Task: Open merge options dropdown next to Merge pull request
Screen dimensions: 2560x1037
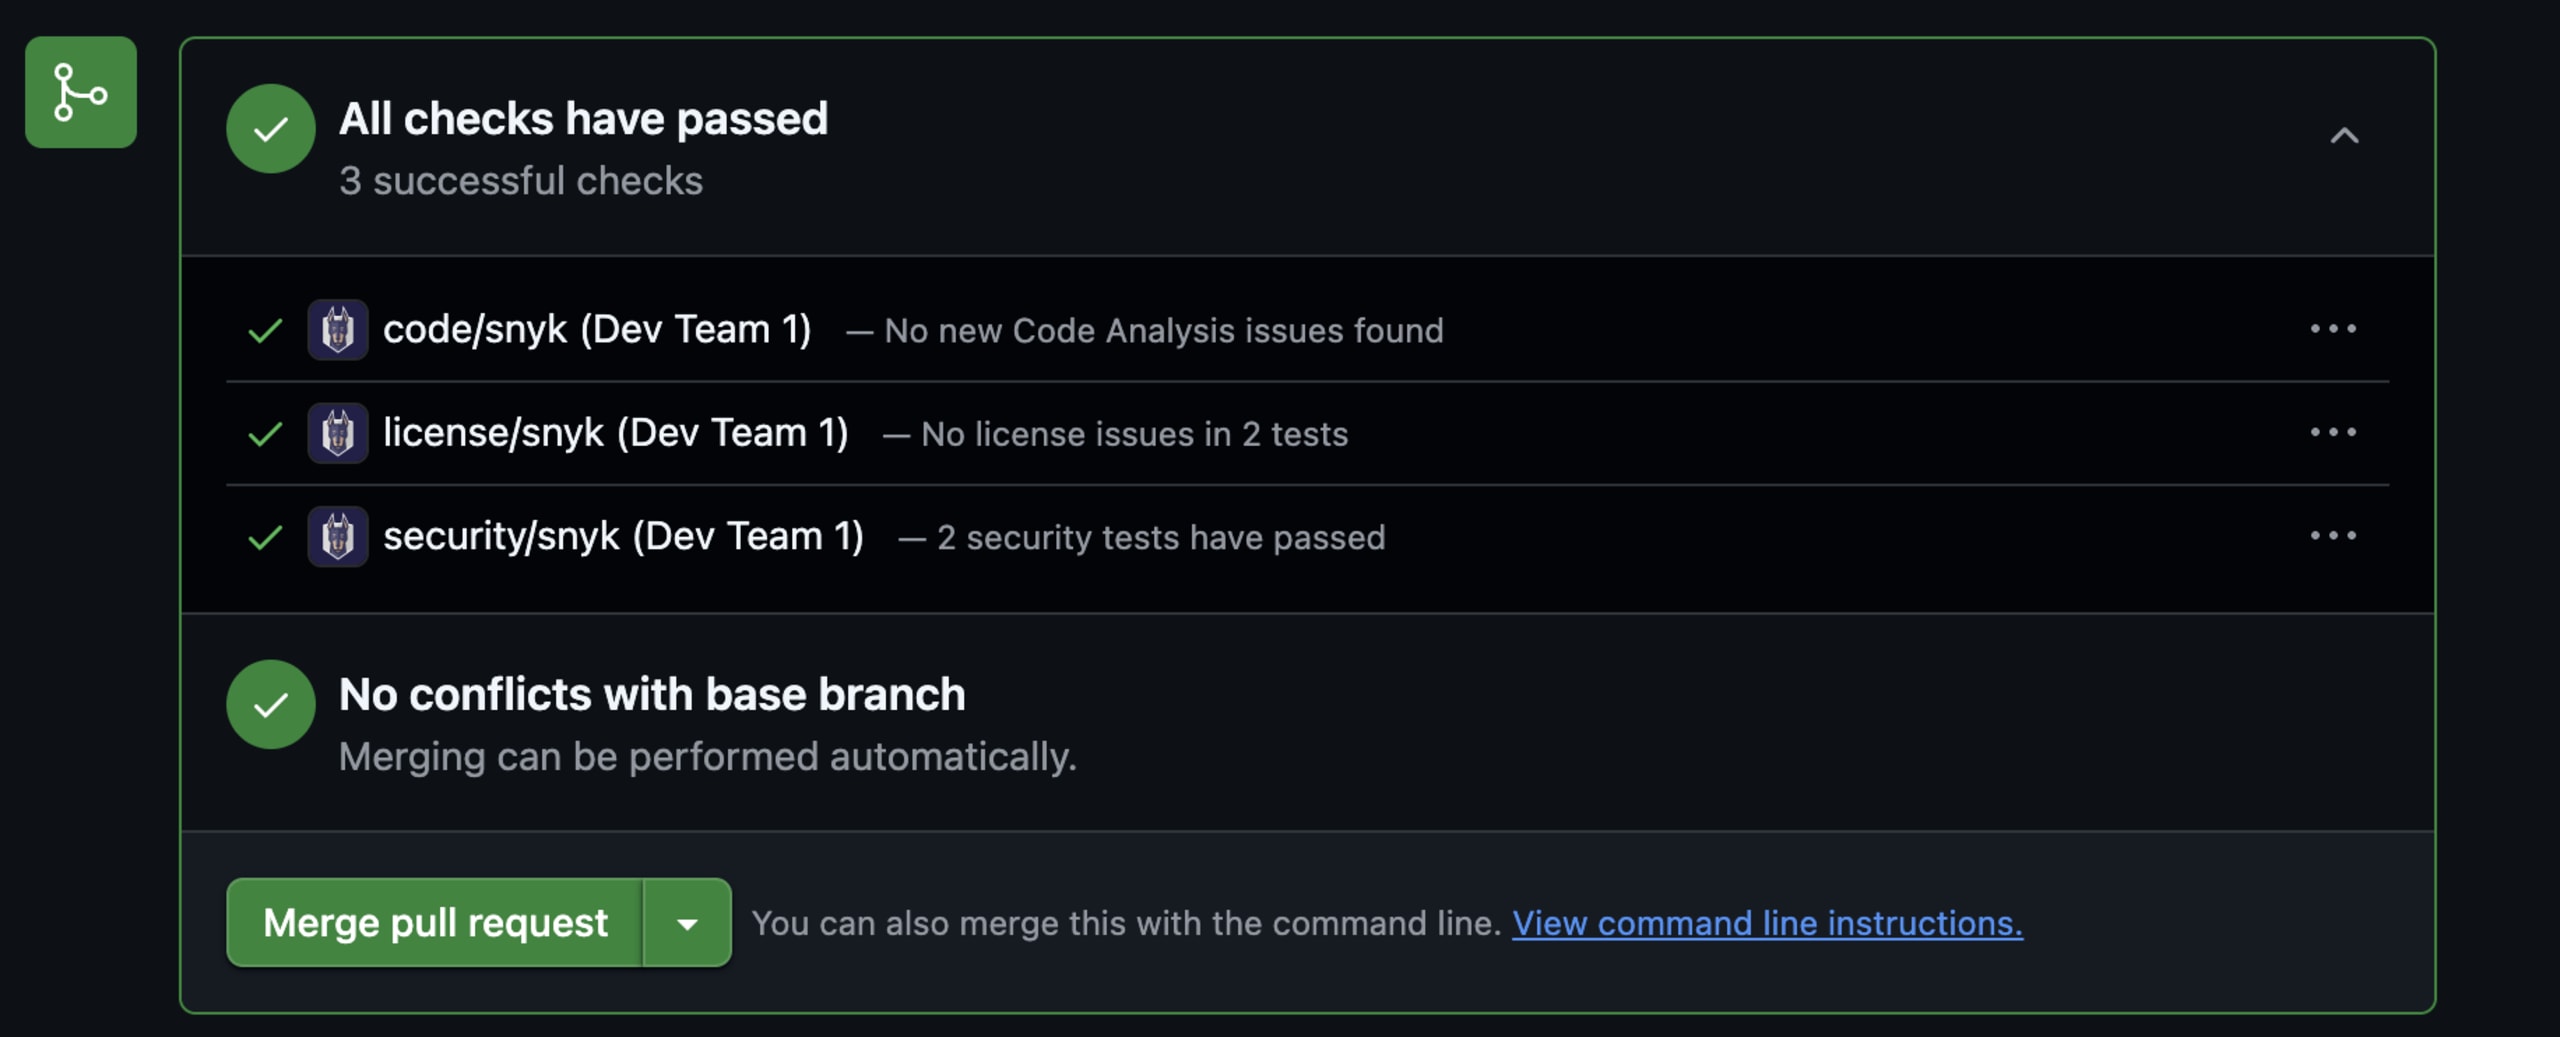Action: pos(686,922)
